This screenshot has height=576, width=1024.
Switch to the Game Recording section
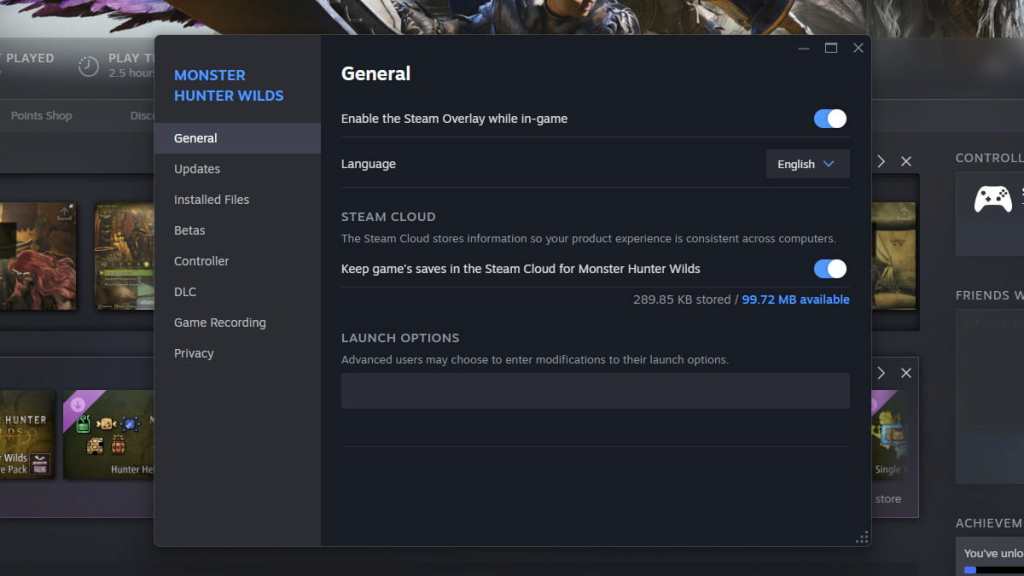coord(219,322)
